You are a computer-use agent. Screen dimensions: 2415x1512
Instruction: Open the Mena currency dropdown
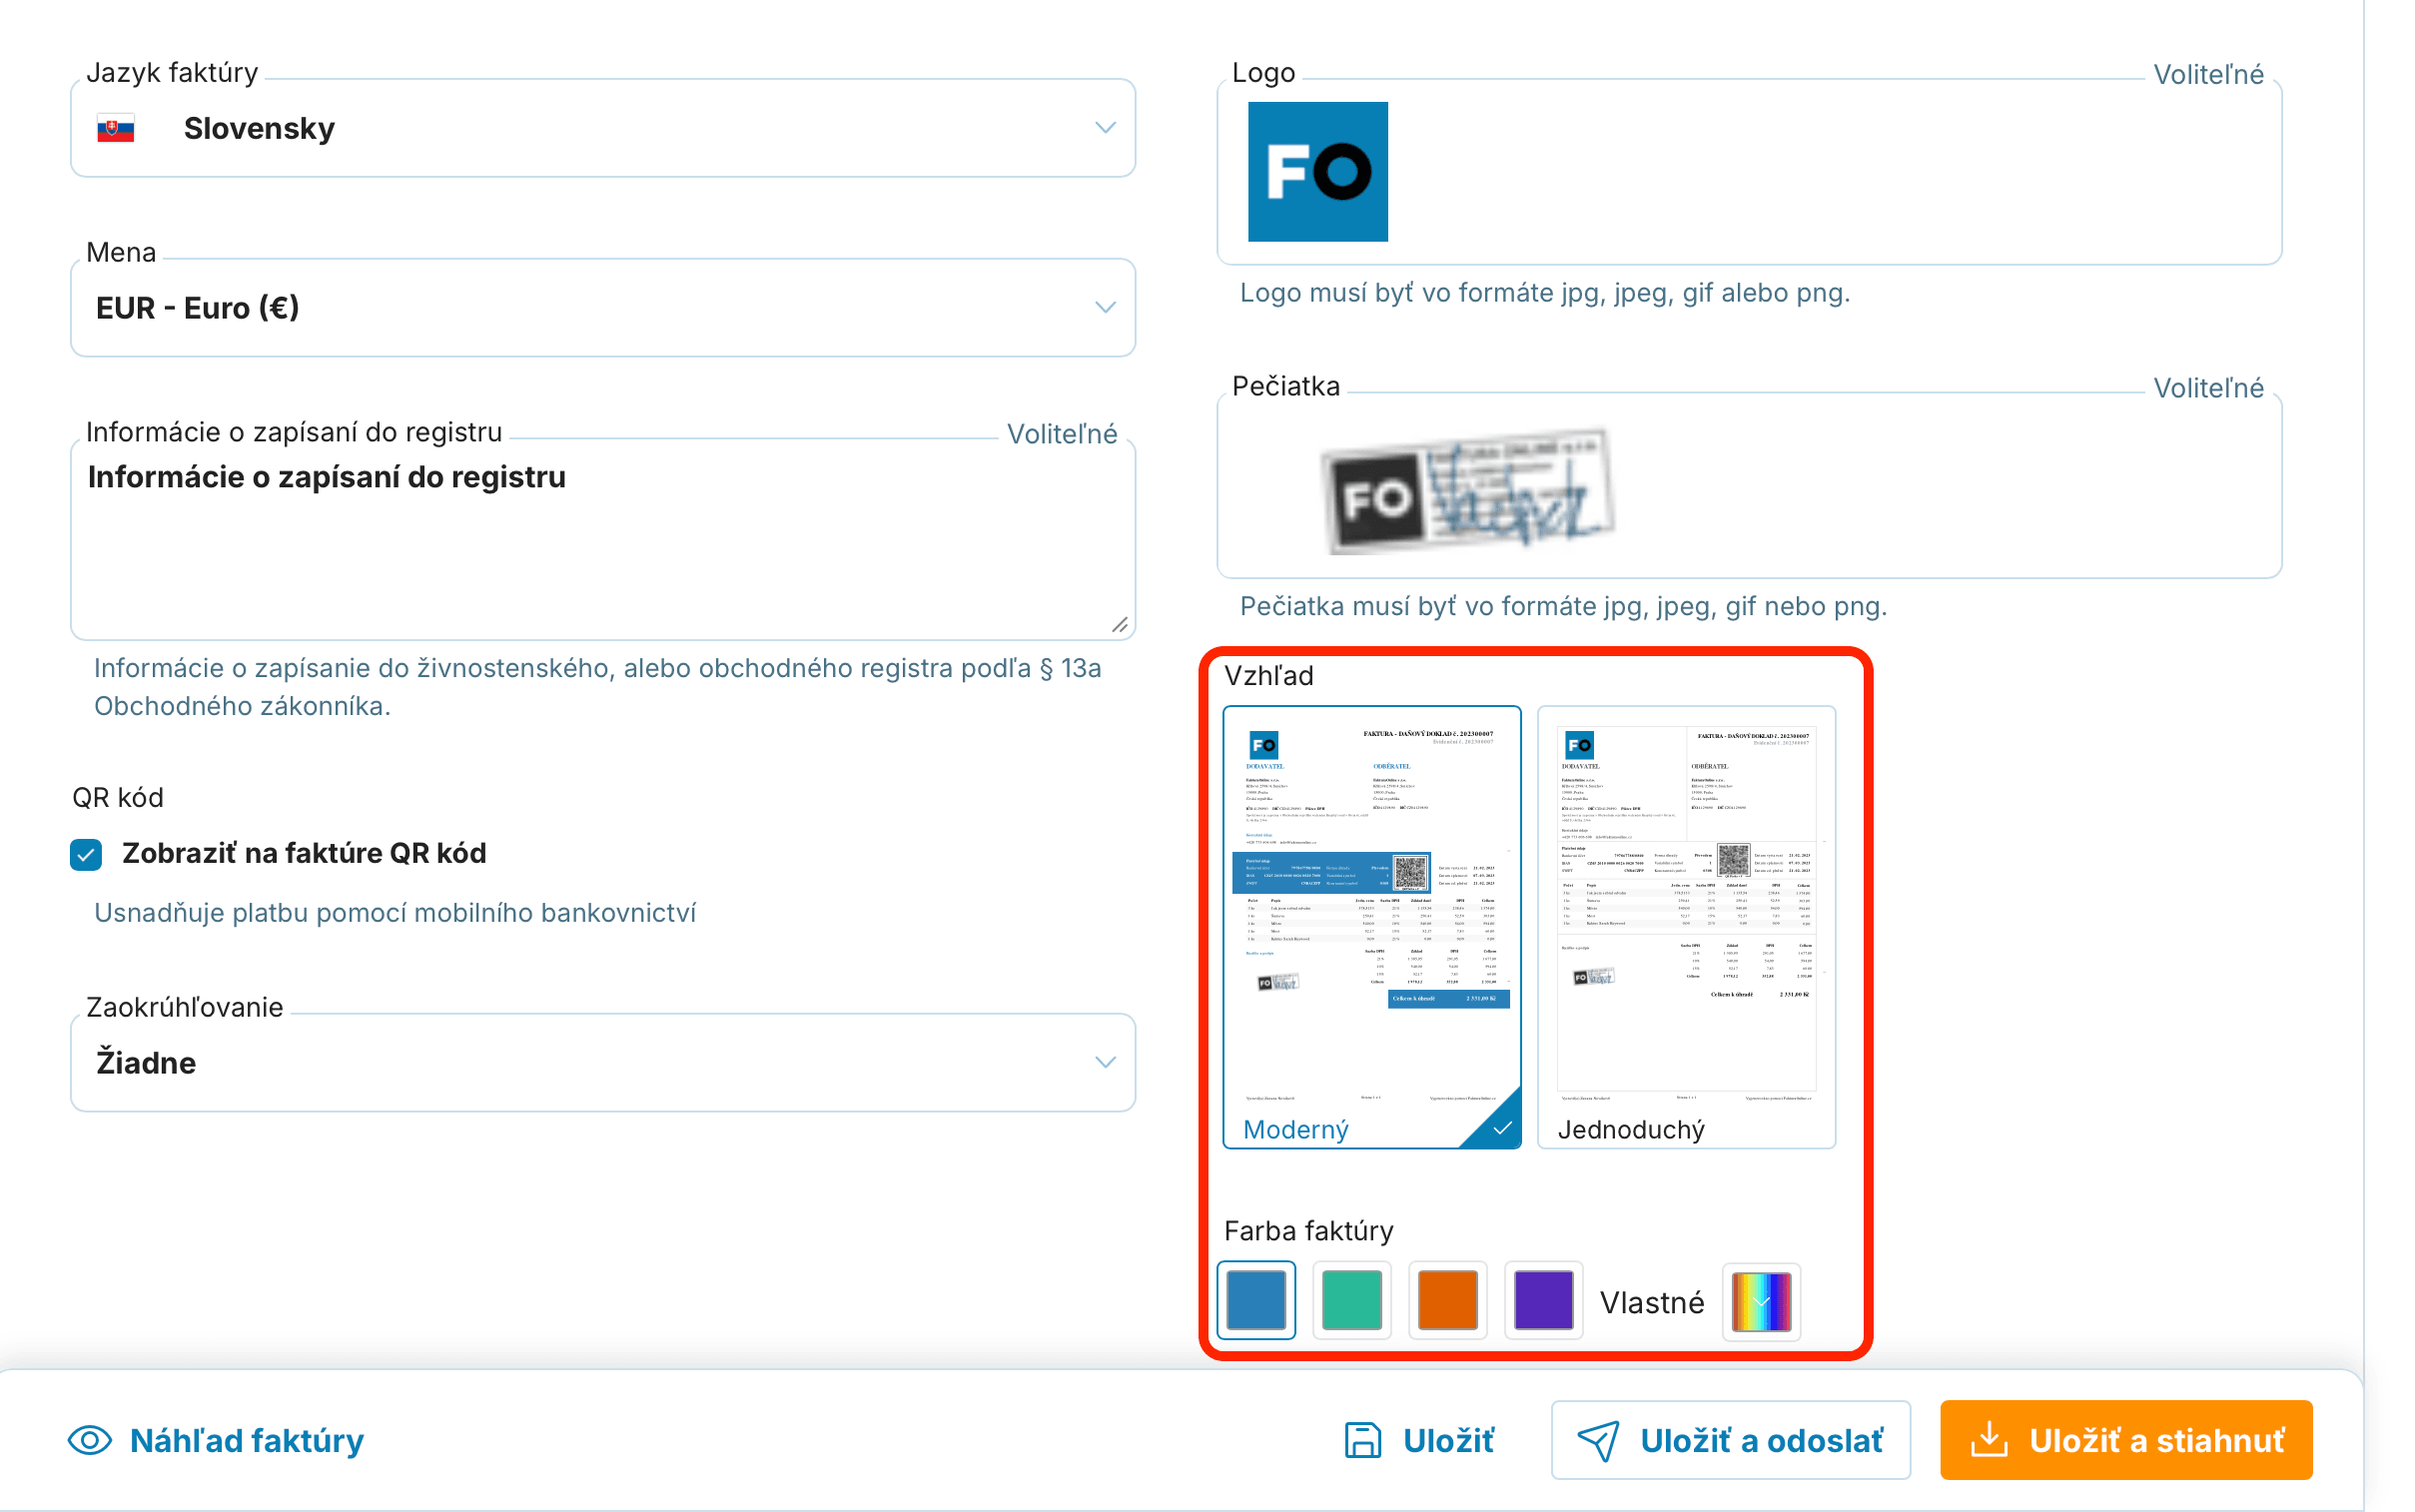point(602,308)
